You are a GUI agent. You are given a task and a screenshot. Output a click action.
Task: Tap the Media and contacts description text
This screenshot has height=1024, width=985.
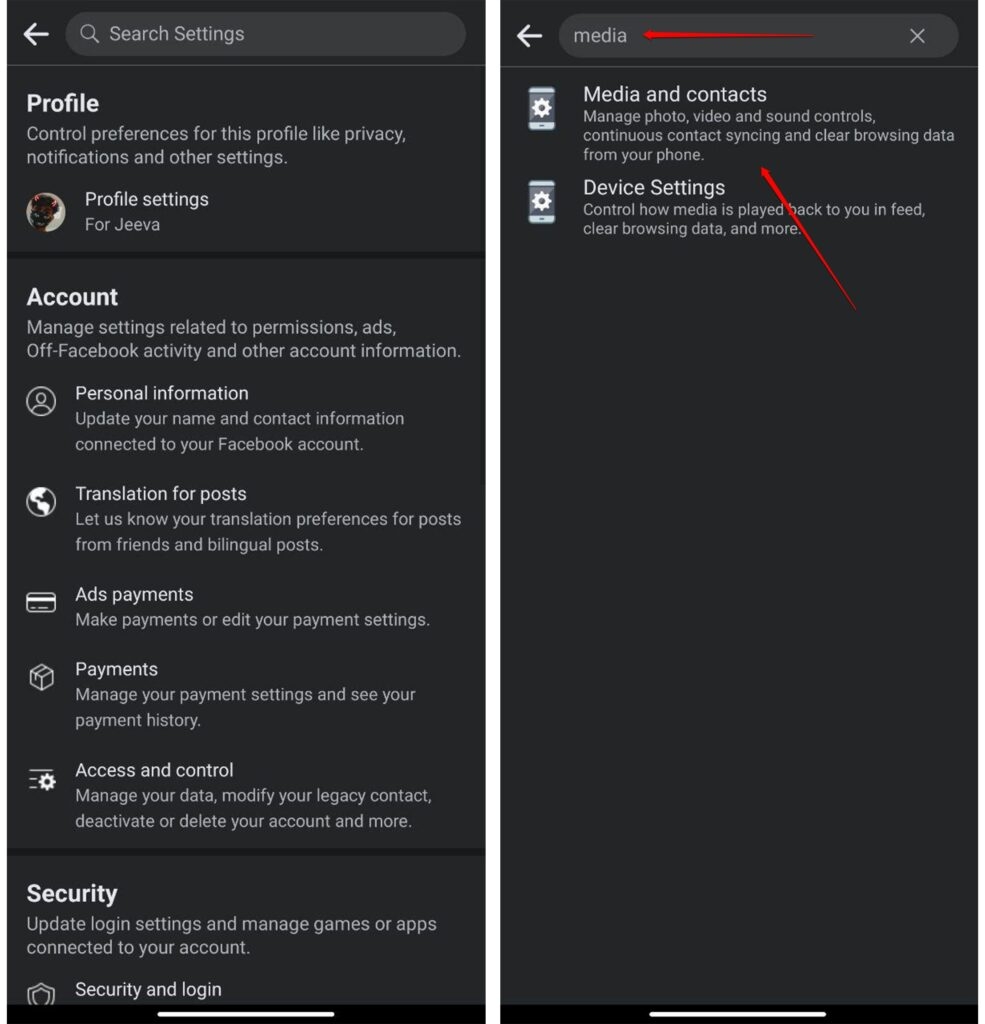coord(769,135)
